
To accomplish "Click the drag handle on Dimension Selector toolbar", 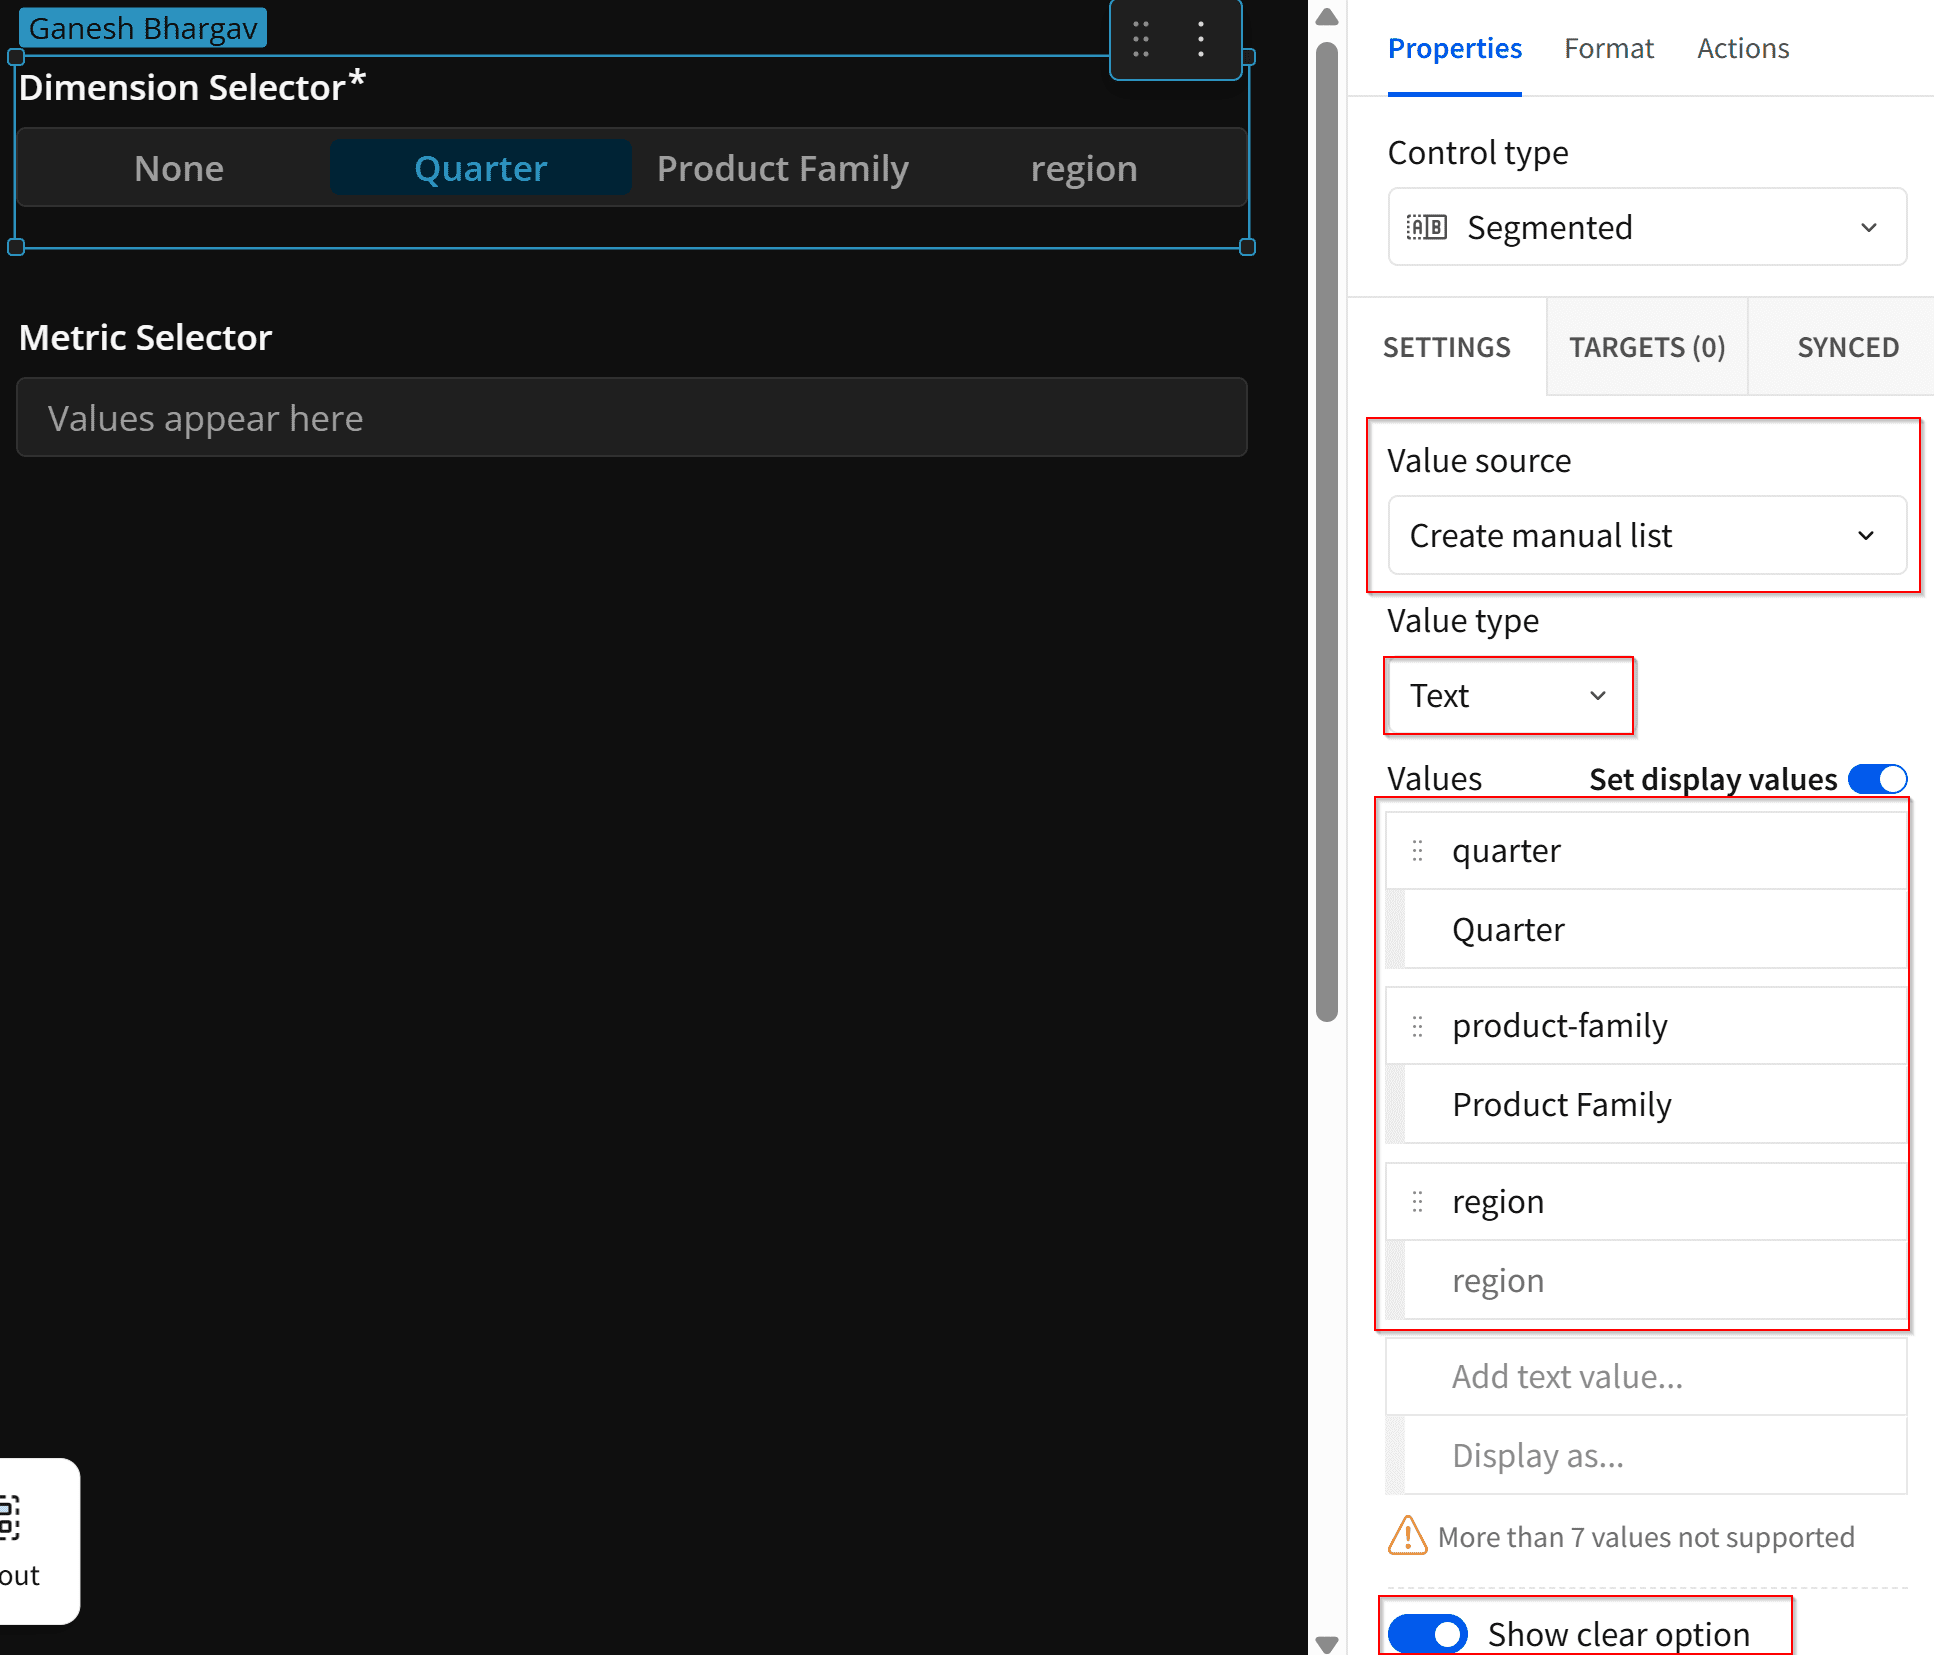I will pos(1141,39).
